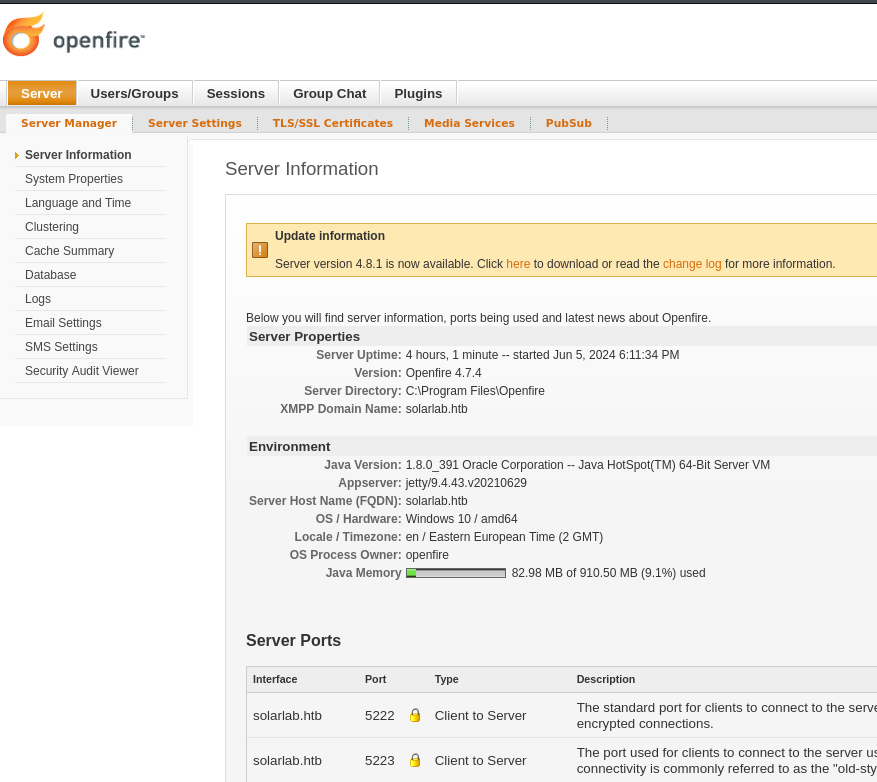
Task: Click solarlab.htb in the 5222 row
Action: pos(287,715)
